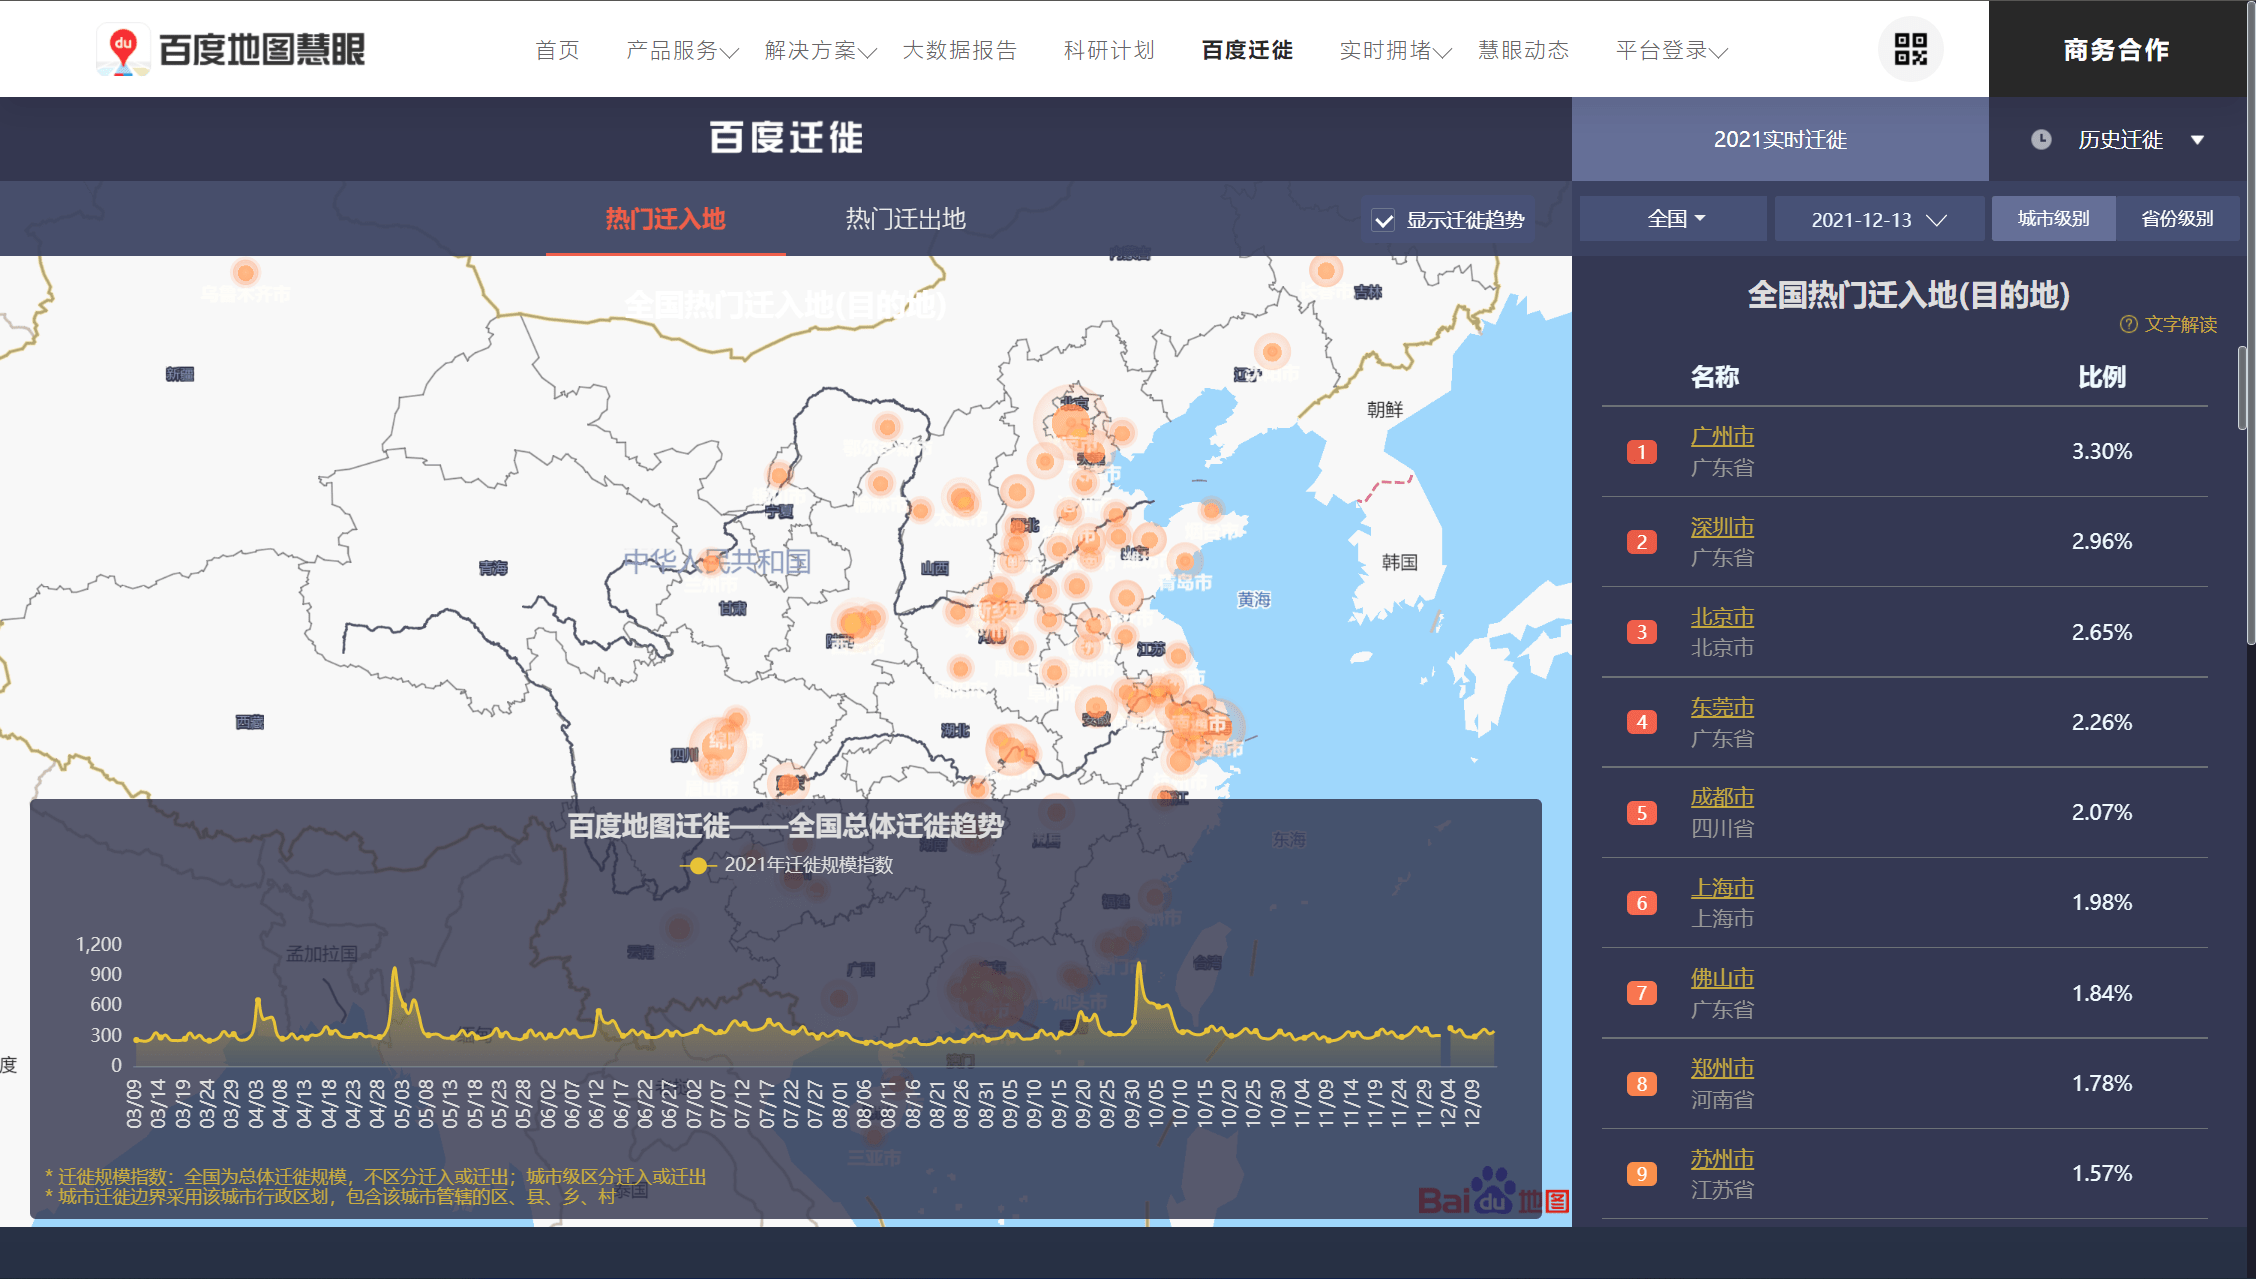Switch to 省份级别 view
Image resolution: width=2256 pixels, height=1279 pixels.
tap(2177, 219)
